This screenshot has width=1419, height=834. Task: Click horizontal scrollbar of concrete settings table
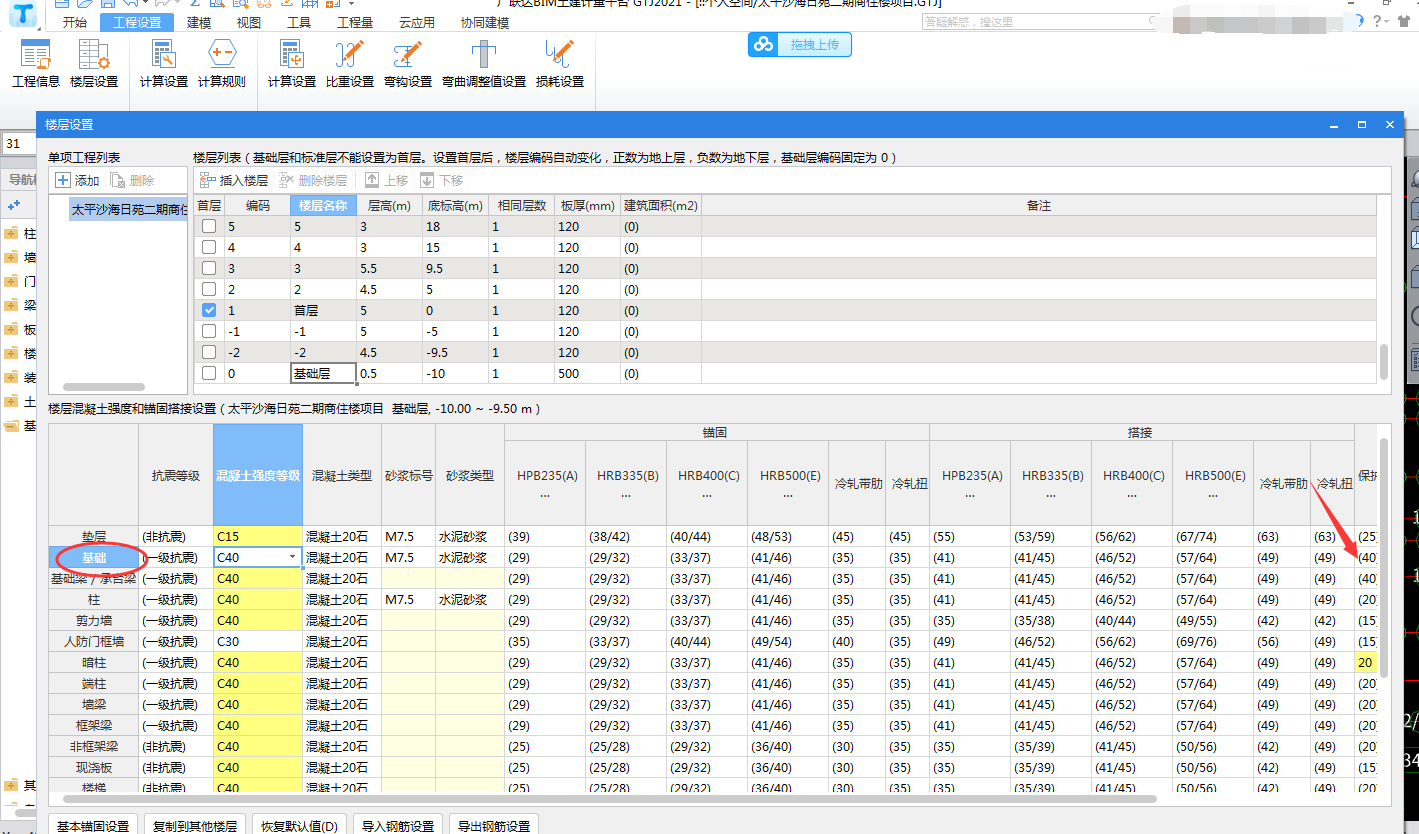(x=609, y=799)
